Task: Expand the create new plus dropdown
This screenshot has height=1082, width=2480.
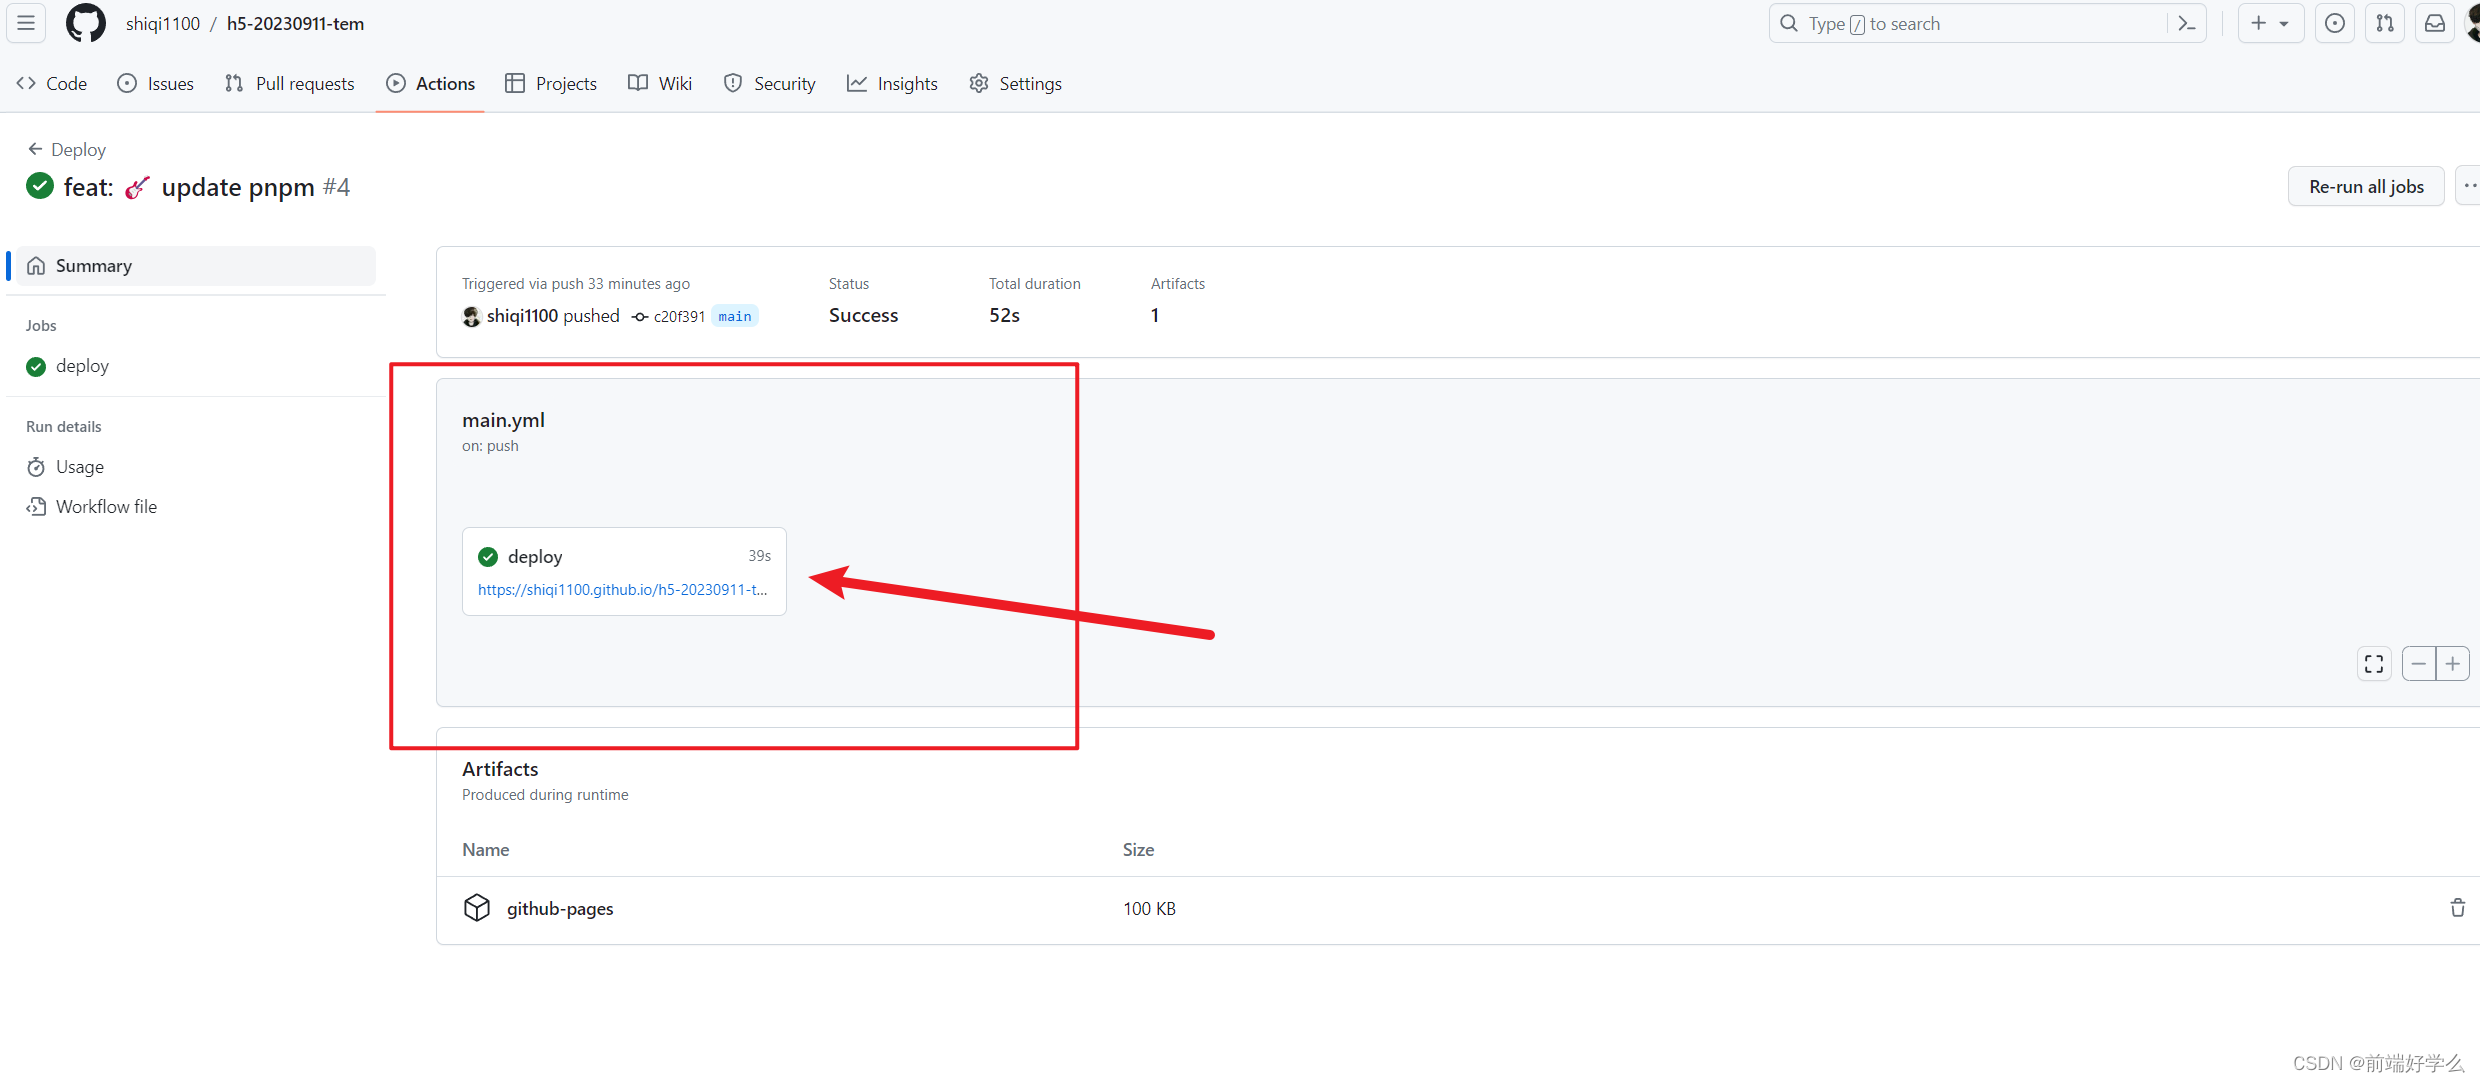Action: 2270,23
